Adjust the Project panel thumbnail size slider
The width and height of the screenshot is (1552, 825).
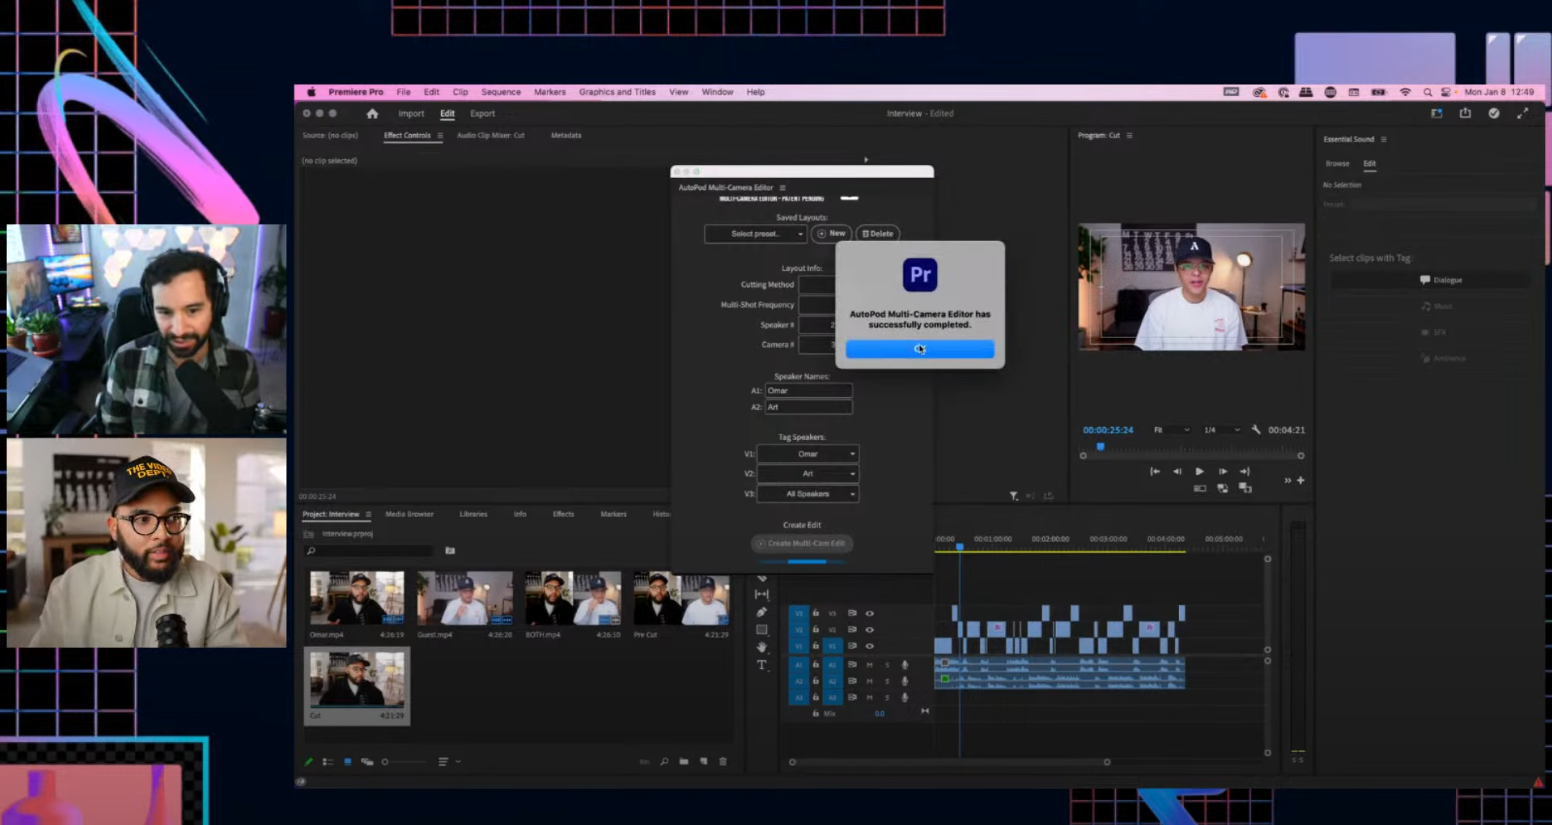(x=404, y=762)
